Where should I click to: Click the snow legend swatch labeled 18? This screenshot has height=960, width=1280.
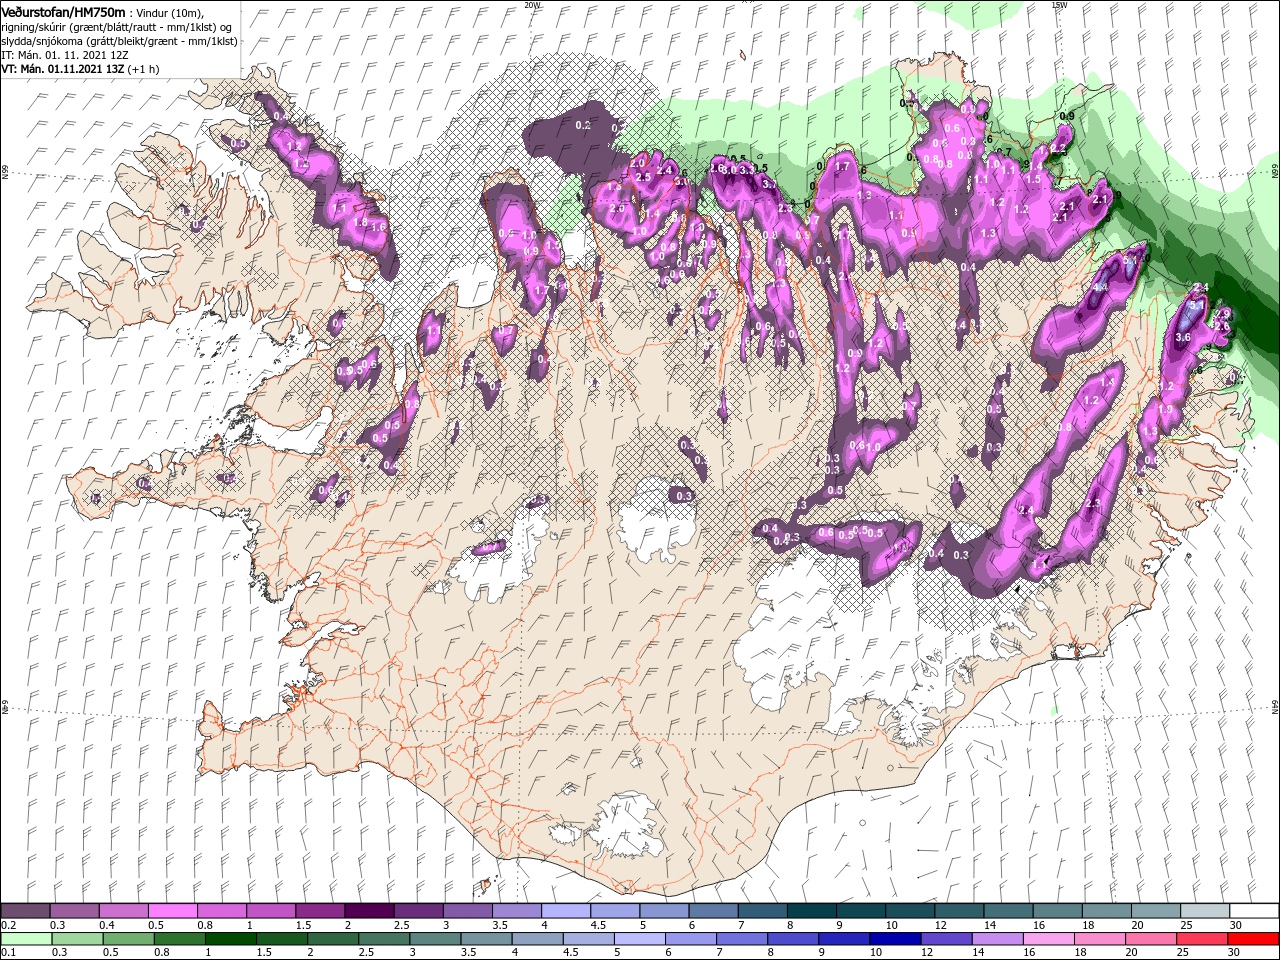click(x=1105, y=911)
